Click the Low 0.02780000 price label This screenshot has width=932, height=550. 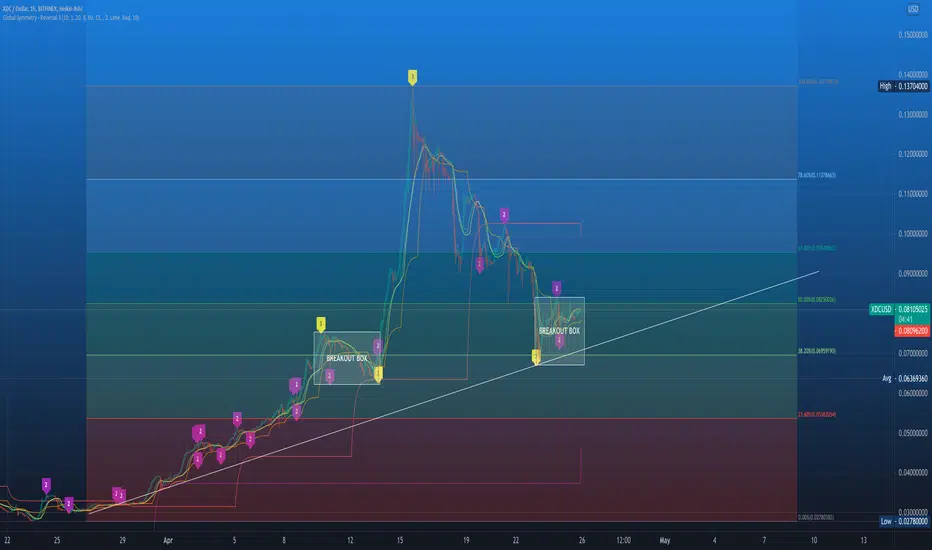(x=903, y=521)
